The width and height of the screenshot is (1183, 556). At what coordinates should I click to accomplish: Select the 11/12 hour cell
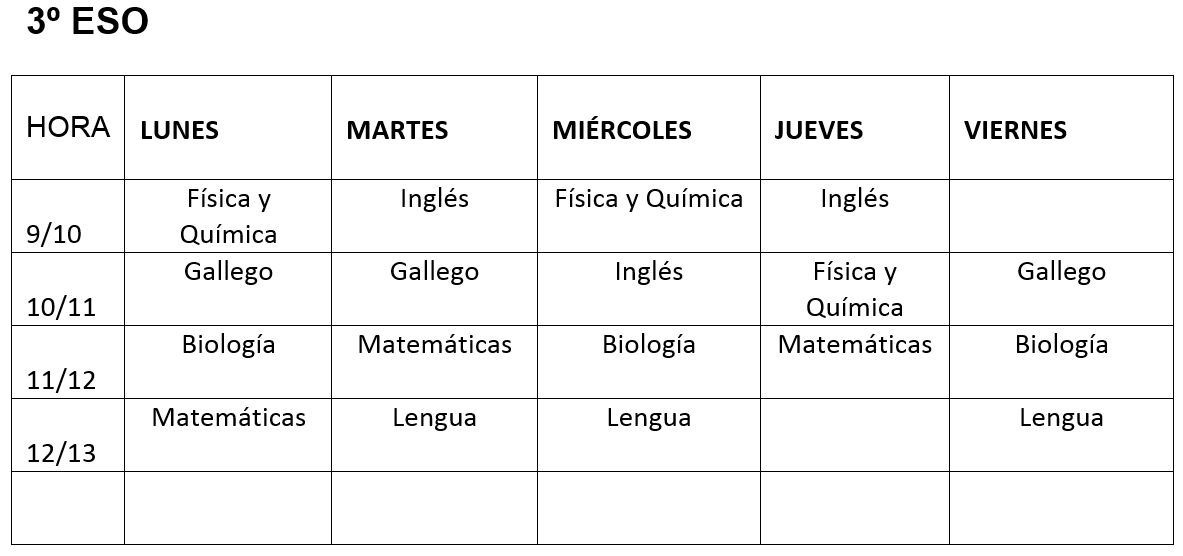(x=68, y=362)
